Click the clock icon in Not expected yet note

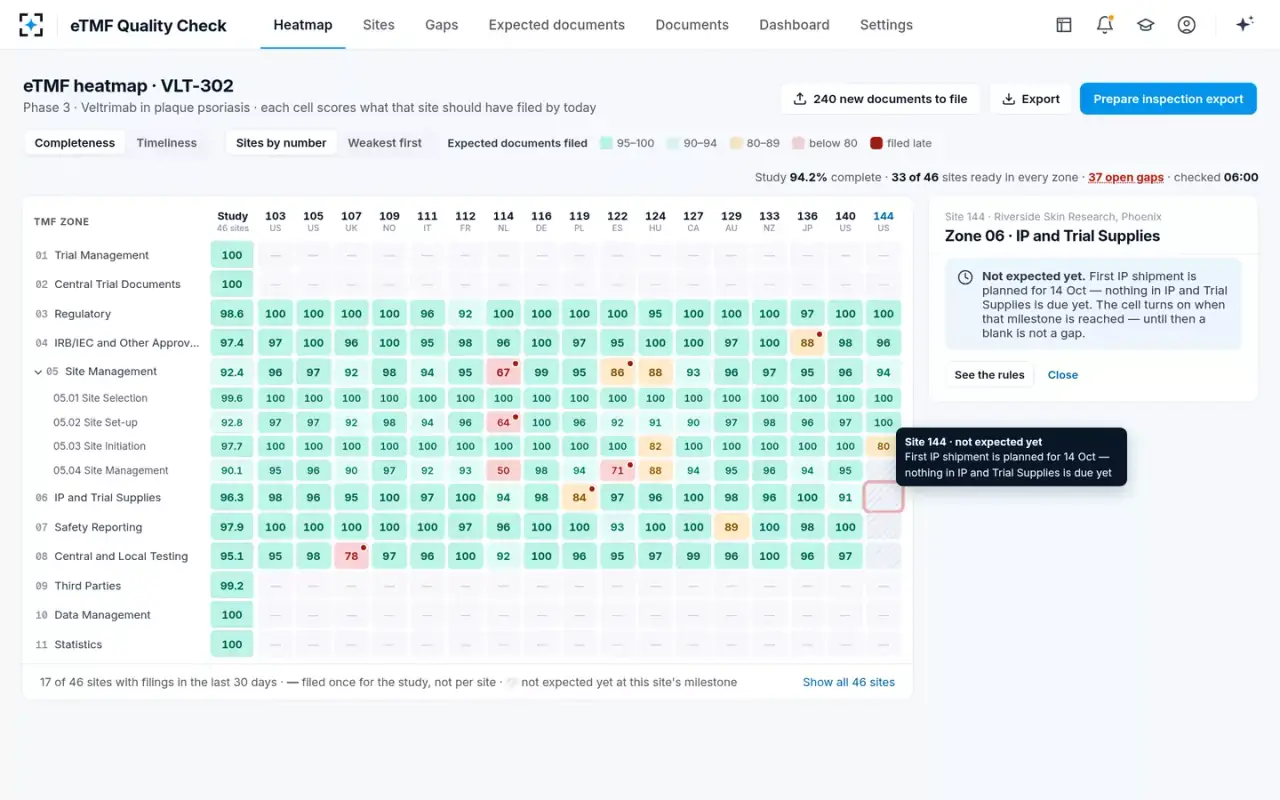[965, 277]
